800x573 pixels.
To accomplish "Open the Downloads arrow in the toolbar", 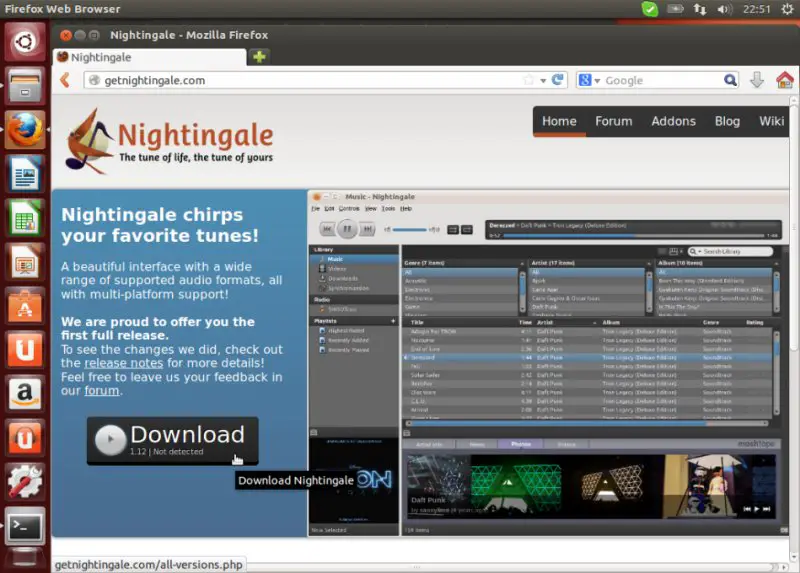I will coord(757,80).
